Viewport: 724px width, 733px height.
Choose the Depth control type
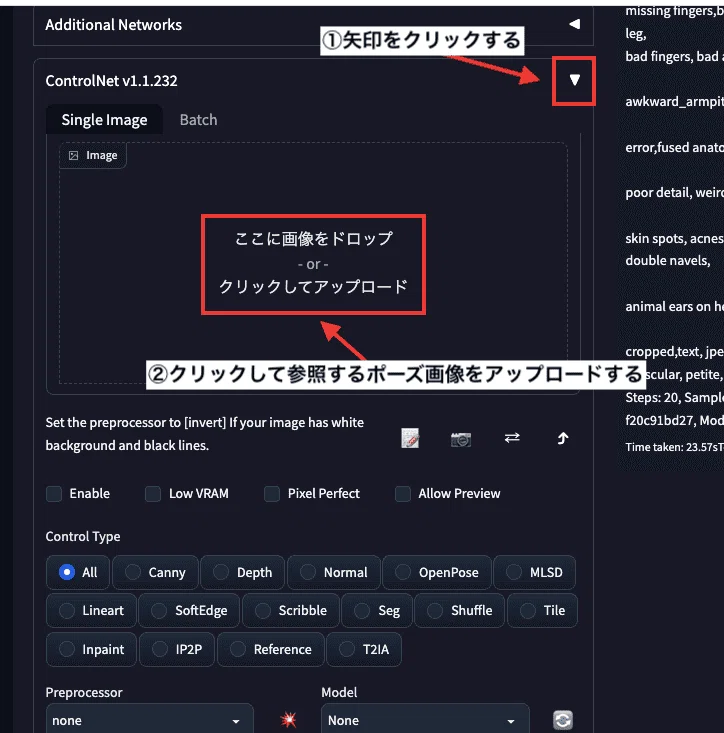pyautogui.click(x=242, y=572)
